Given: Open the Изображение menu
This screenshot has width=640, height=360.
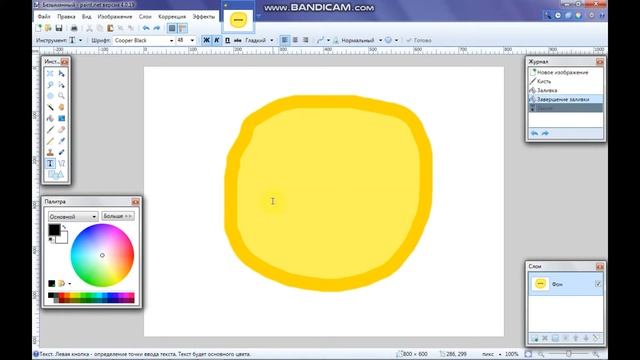Looking at the screenshot, I should (x=115, y=17).
